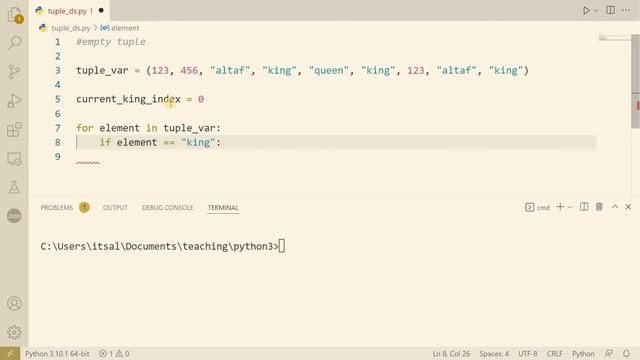
Task: Click the unsaved dot on tuple_ds.py tab
Action: [101, 11]
